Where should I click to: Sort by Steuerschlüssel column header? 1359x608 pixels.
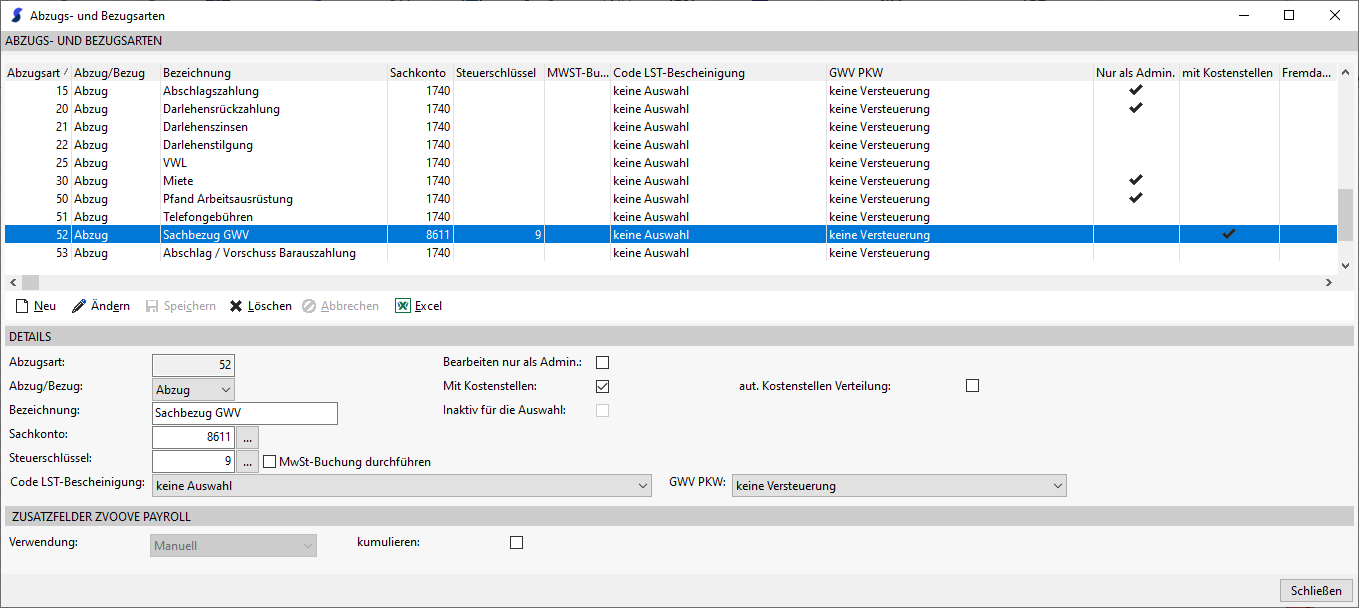click(498, 73)
